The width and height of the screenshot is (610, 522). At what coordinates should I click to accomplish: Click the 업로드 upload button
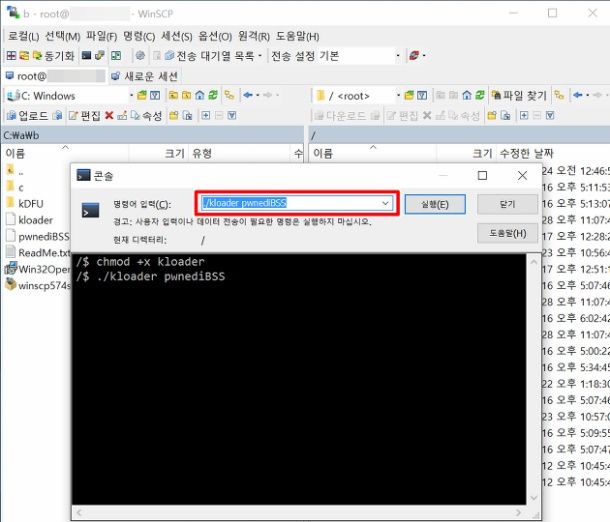(x=28, y=116)
